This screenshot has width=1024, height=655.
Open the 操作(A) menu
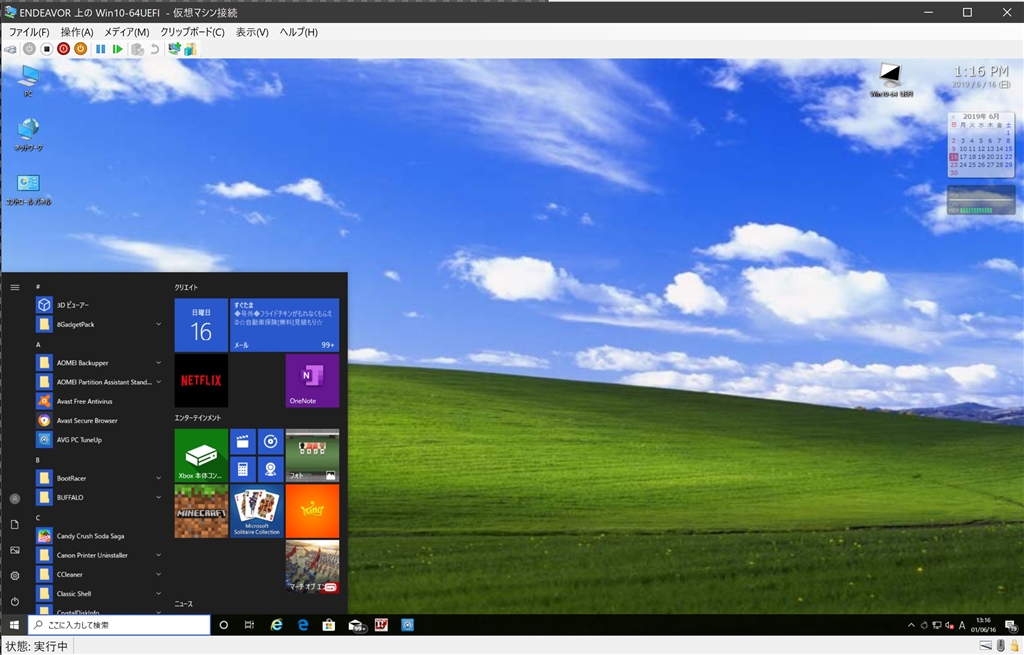(x=77, y=32)
